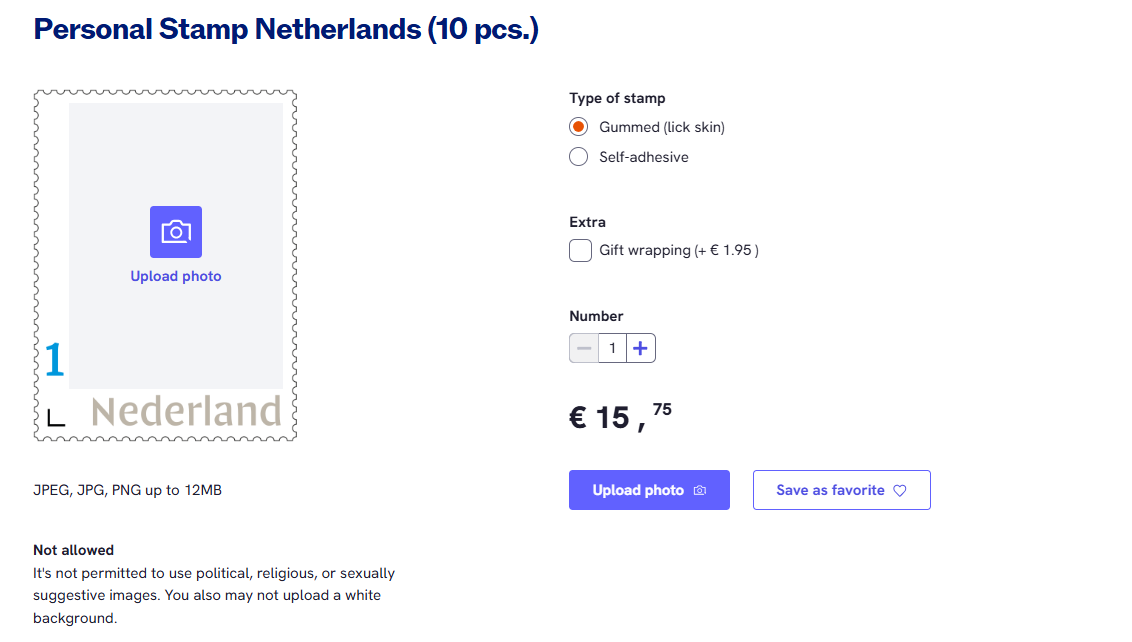1132x642 pixels.
Task: Click the purple camera icon on stamp
Action: point(176,232)
